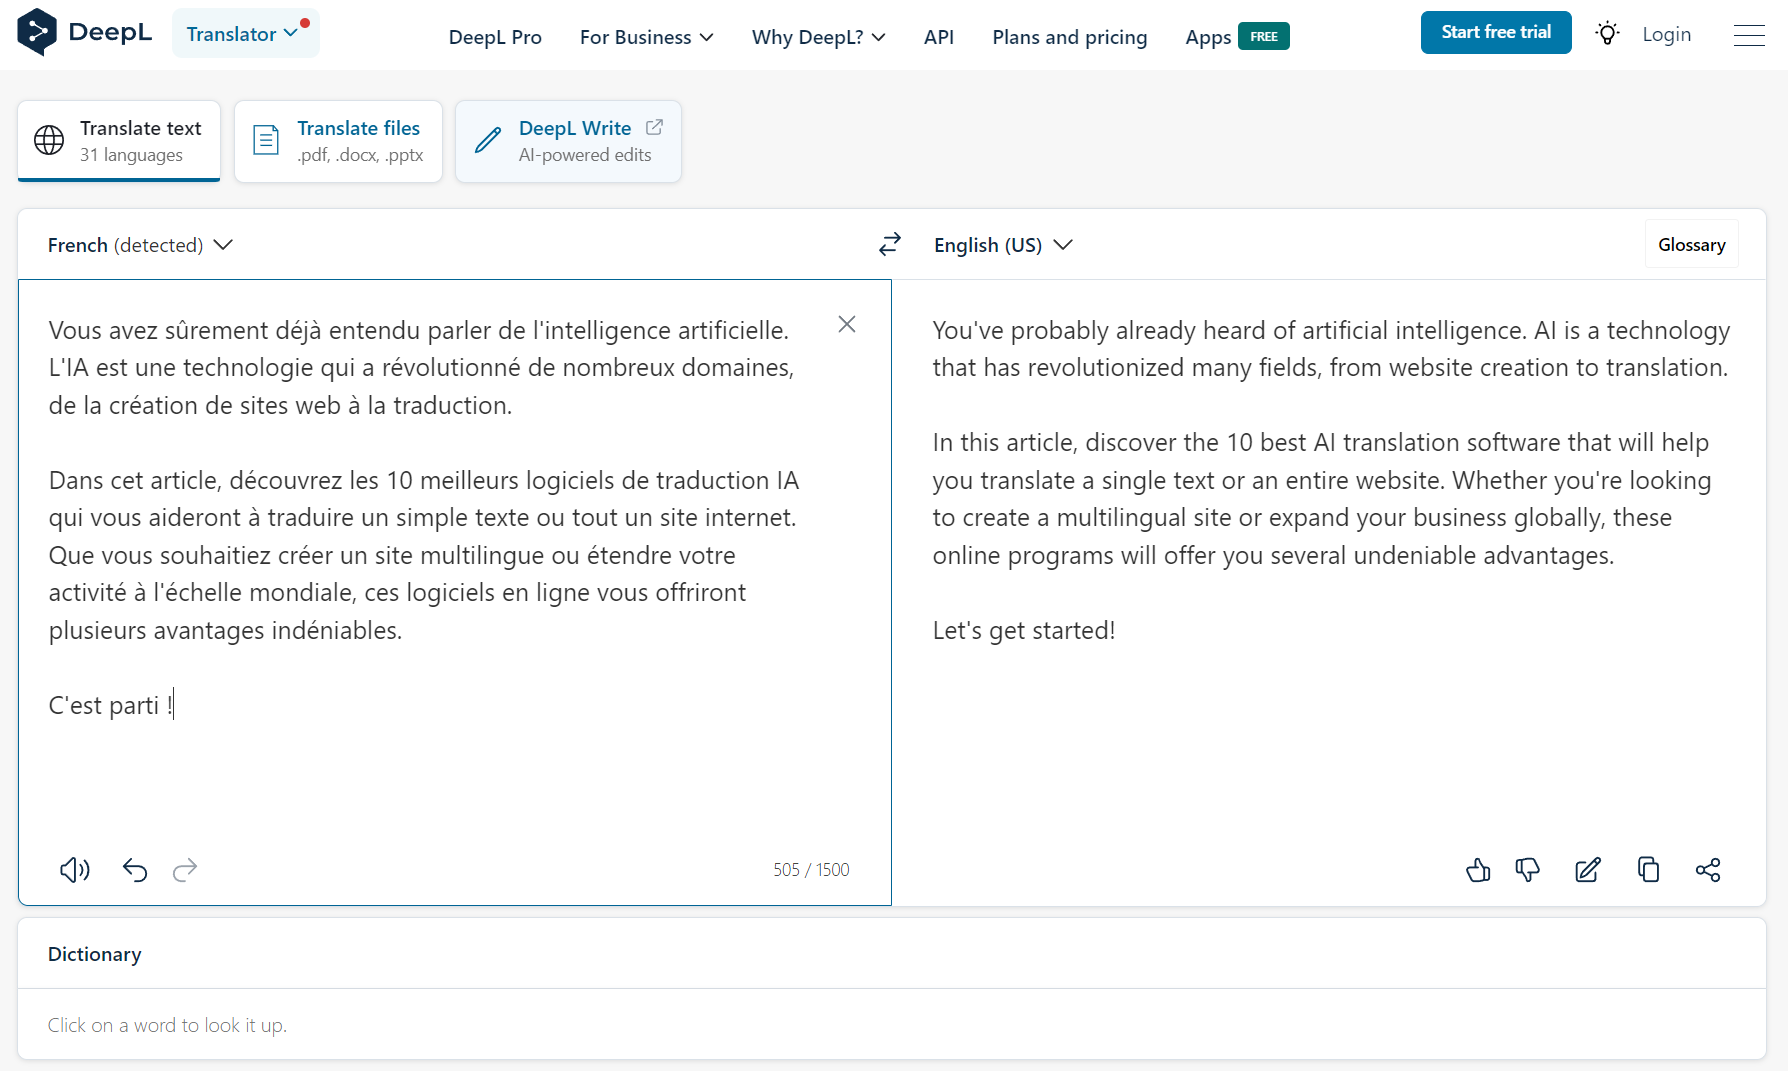Open the DeepL Write tab

pyautogui.click(x=568, y=141)
